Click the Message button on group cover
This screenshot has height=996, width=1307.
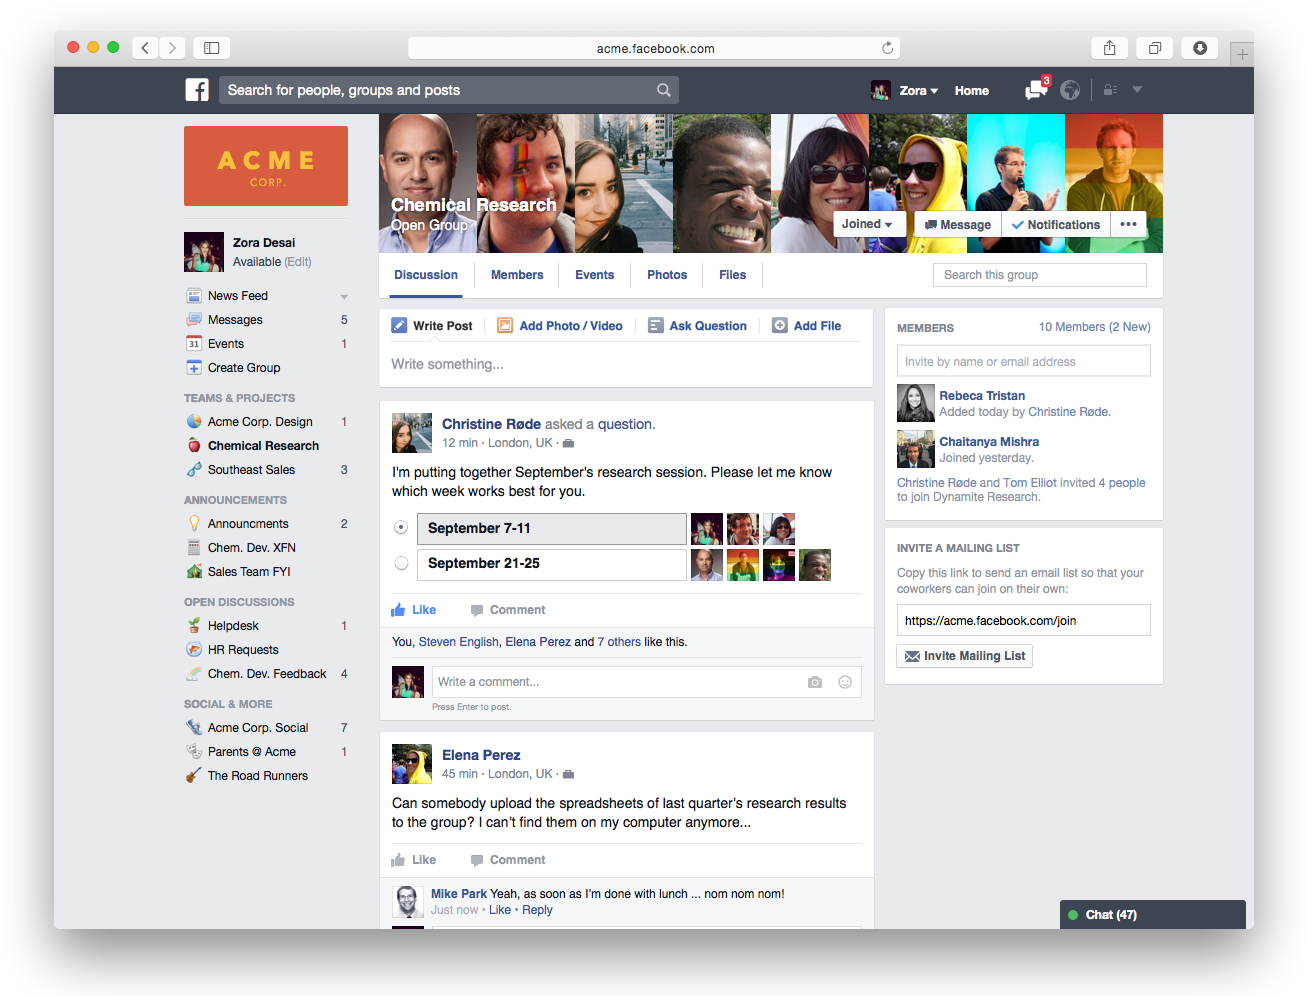[958, 225]
